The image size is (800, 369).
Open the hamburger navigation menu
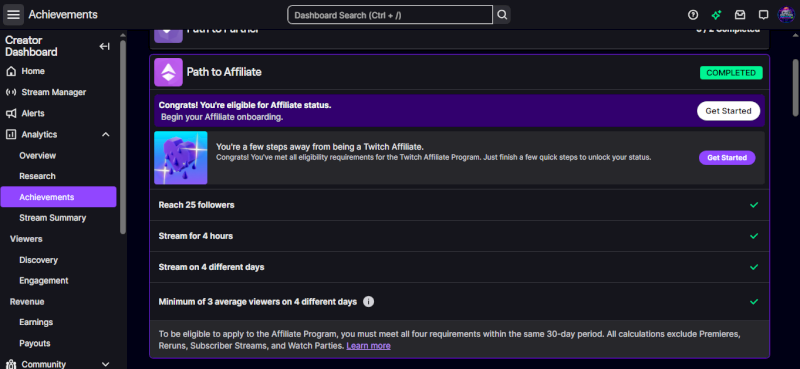(x=13, y=15)
